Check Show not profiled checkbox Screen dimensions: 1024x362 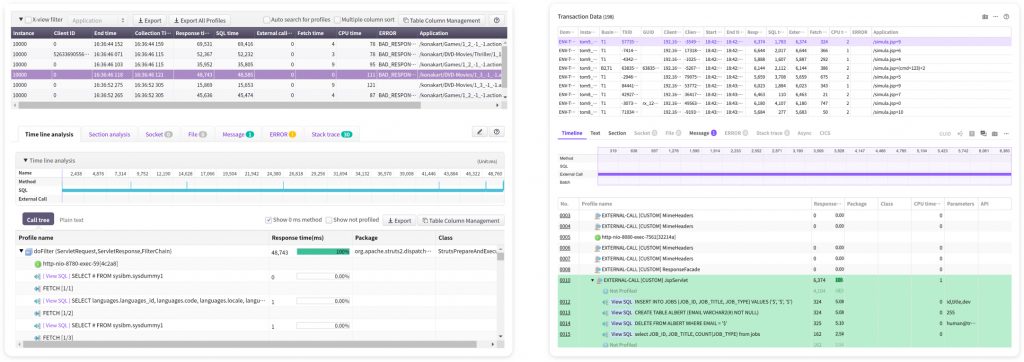click(x=329, y=220)
